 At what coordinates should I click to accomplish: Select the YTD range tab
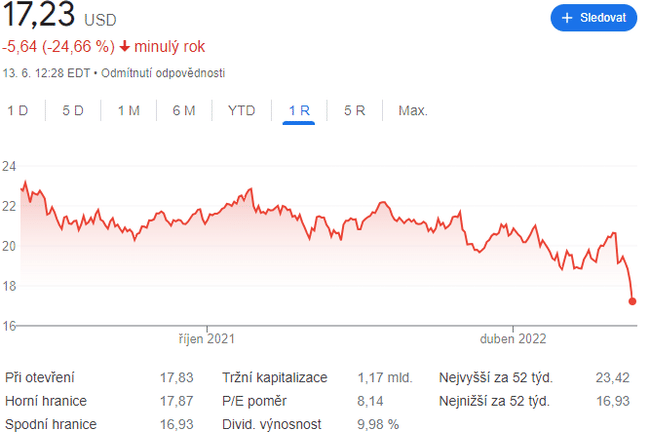(241, 110)
